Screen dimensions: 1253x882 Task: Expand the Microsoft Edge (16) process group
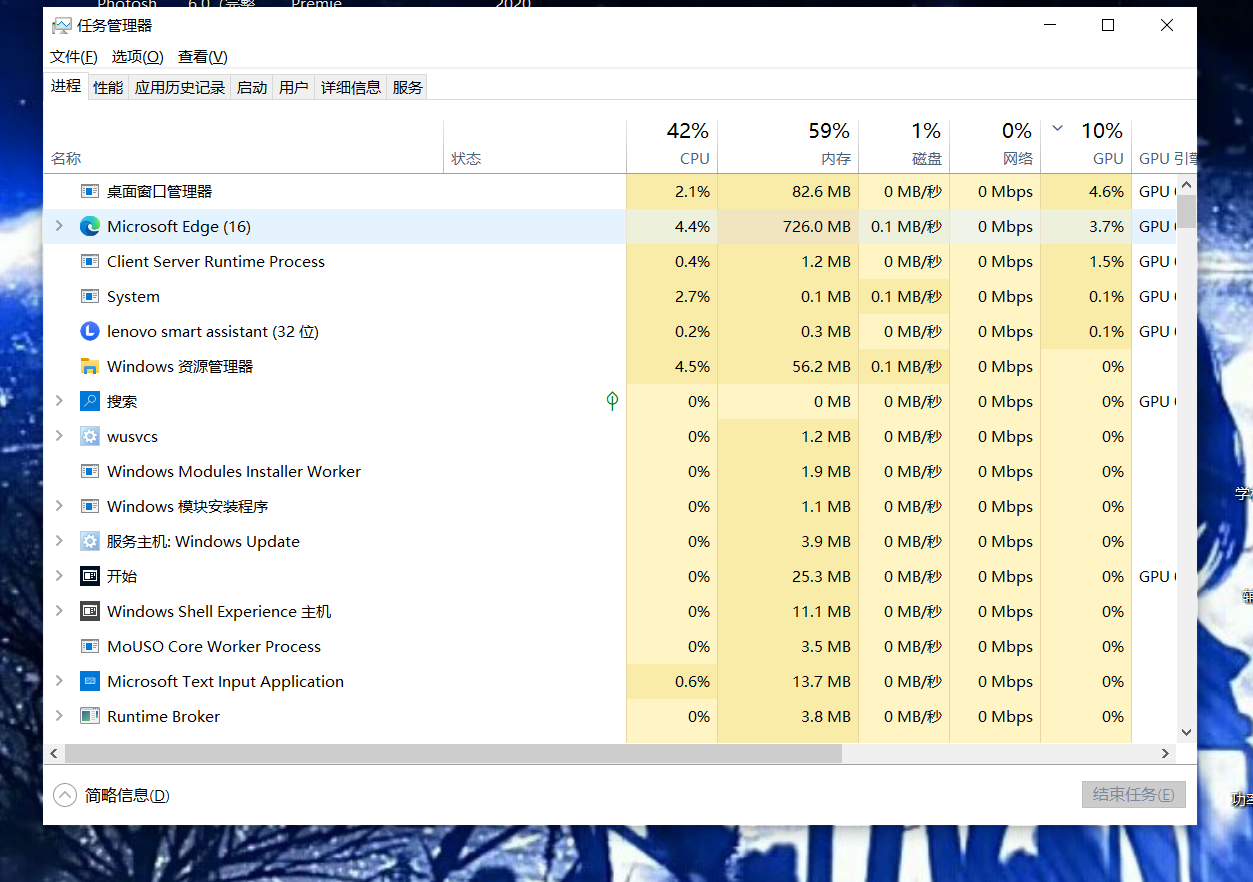[59, 226]
